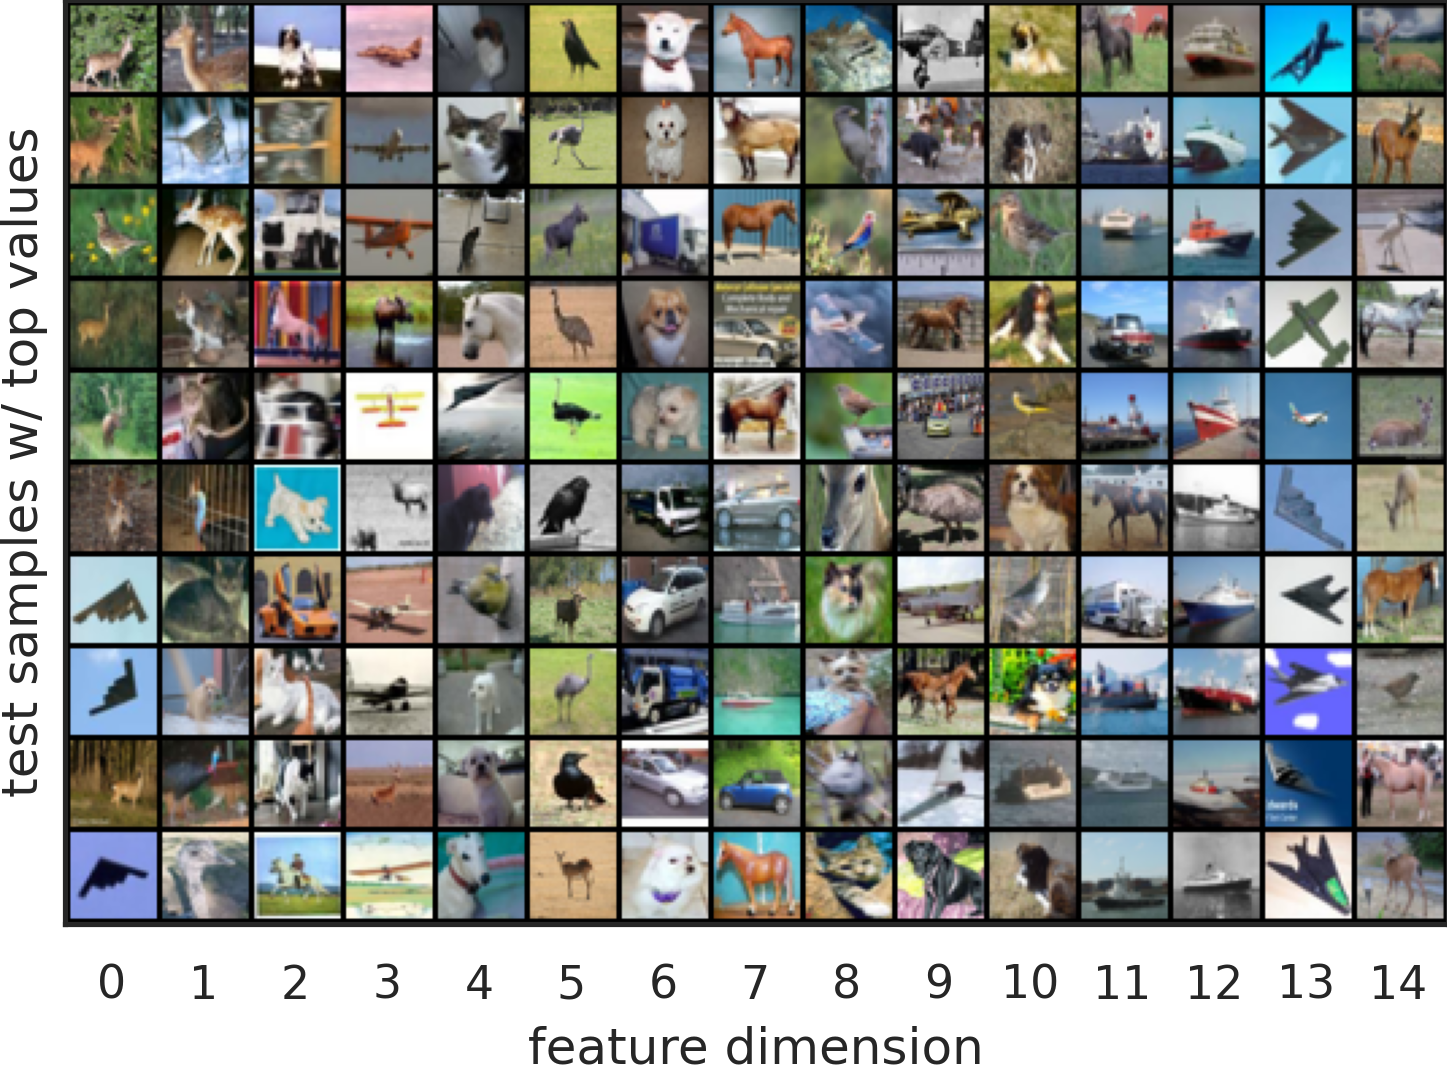1447x1073 pixels.
Task: Select the black bird on yellow-green background
Action: click(573, 48)
